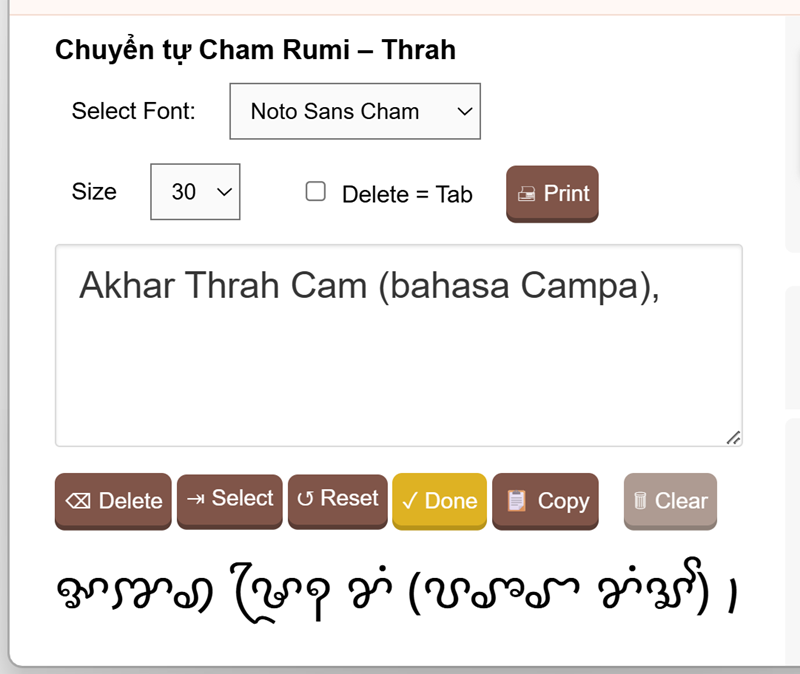800x674 pixels.
Task: Click the text area resize grip handle
Action: [x=733, y=437]
